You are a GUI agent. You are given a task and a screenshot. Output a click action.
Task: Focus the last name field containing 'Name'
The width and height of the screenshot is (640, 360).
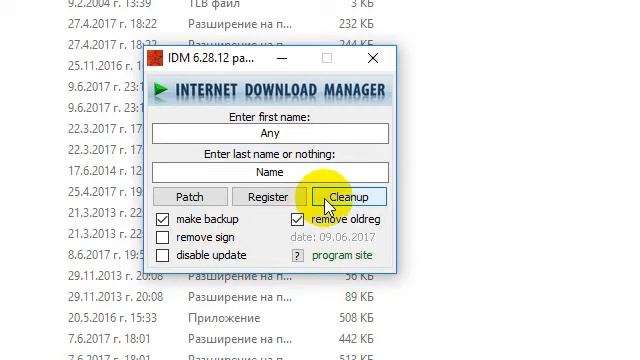coord(270,172)
